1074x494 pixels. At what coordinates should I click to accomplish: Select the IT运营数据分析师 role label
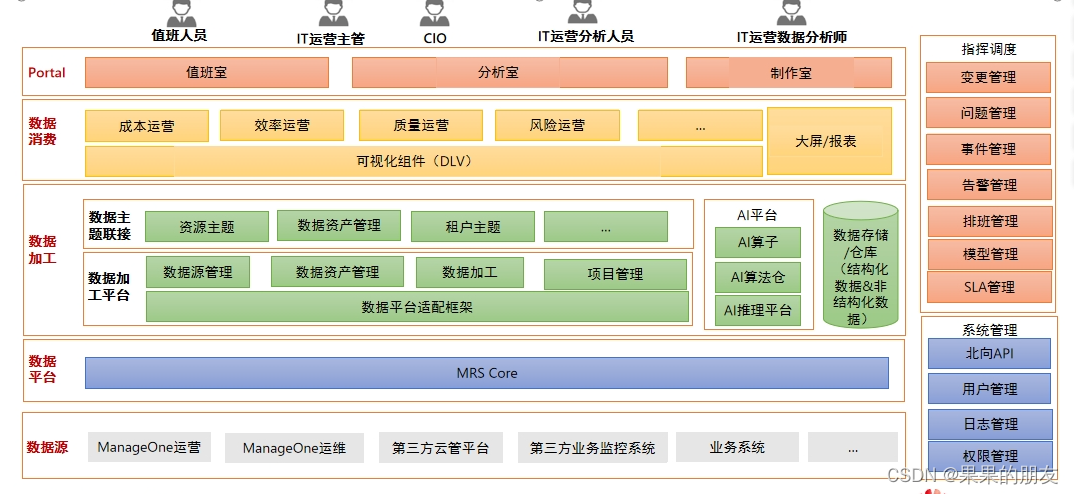792,37
